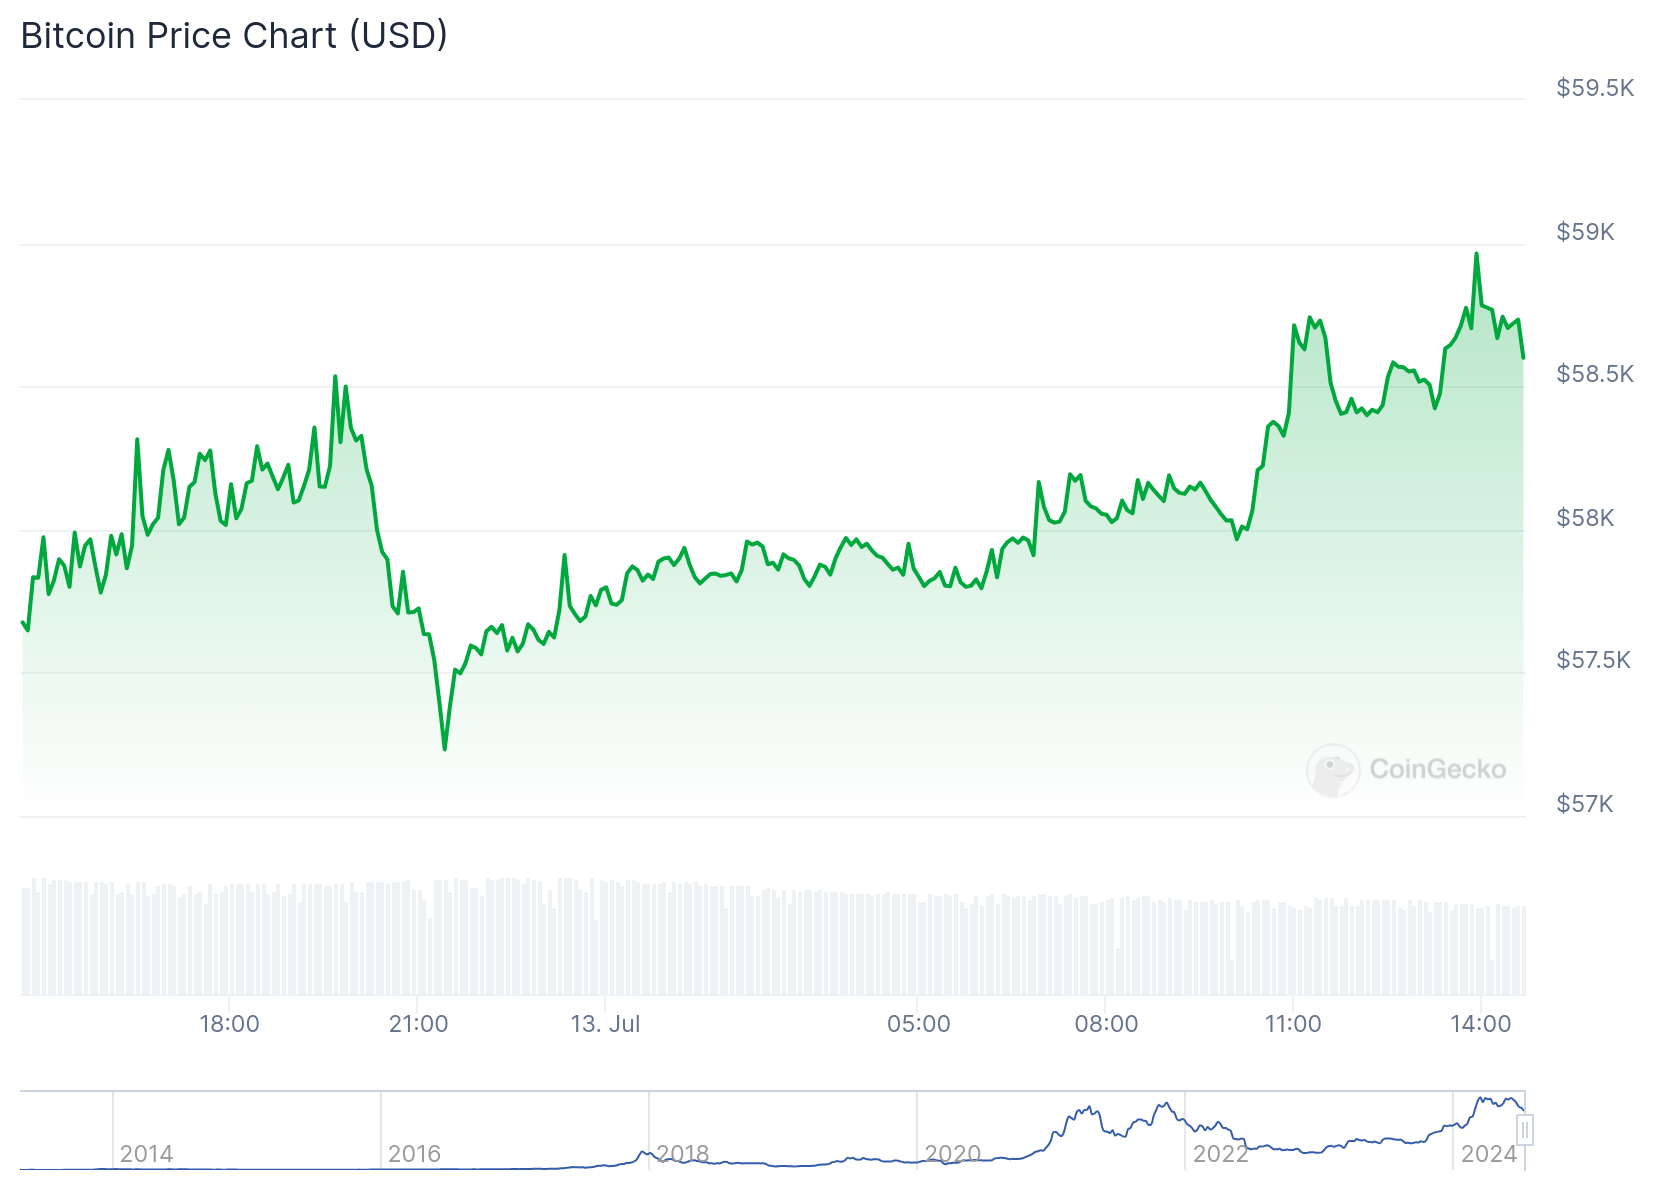Click the 2022 label in the navigator
The image size is (1656, 1200).
tap(1220, 1154)
